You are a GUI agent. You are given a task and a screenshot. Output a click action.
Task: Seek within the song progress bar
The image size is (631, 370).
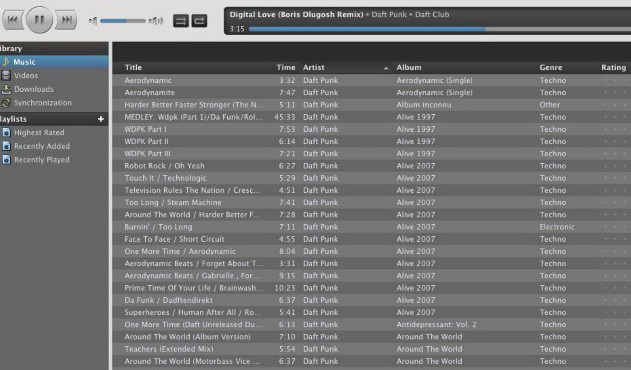439,29
